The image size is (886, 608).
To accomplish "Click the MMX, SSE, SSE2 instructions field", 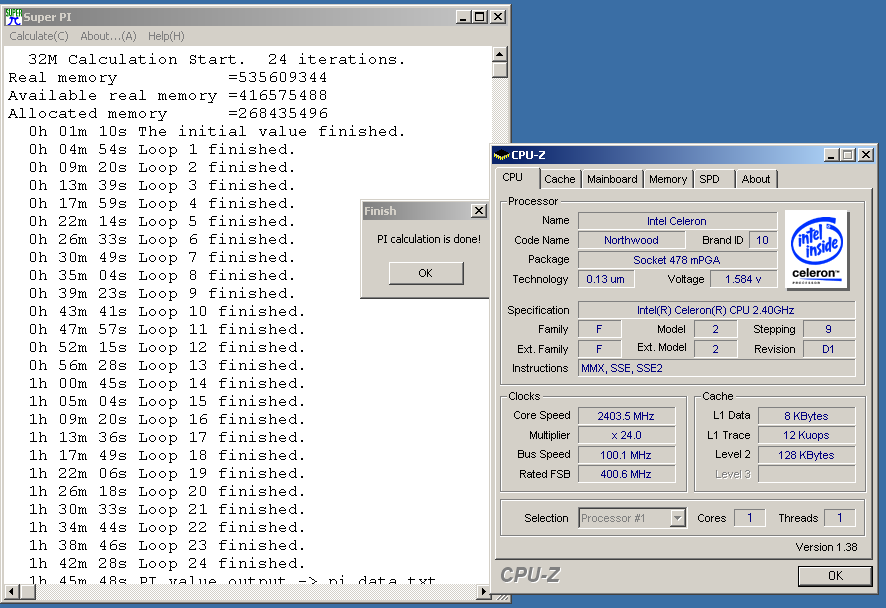I will tap(716, 368).
